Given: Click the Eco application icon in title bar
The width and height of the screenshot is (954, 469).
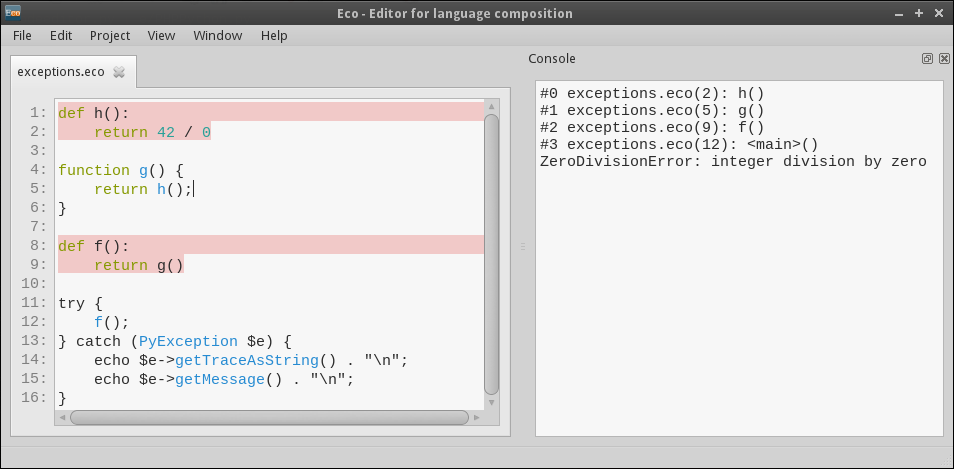Looking at the screenshot, I should [15, 13].
